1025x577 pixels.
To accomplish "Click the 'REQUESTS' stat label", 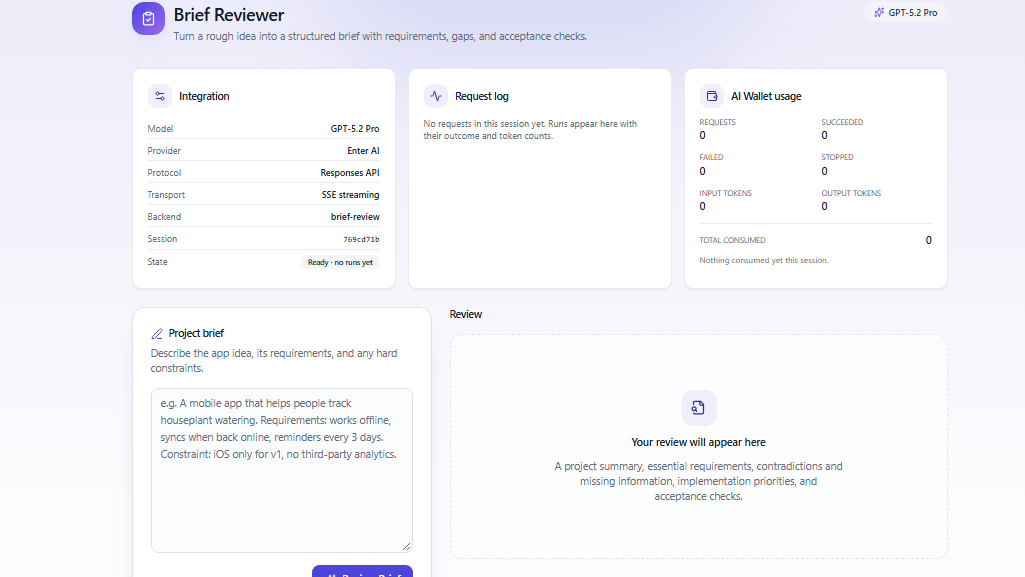I will click(x=717, y=122).
